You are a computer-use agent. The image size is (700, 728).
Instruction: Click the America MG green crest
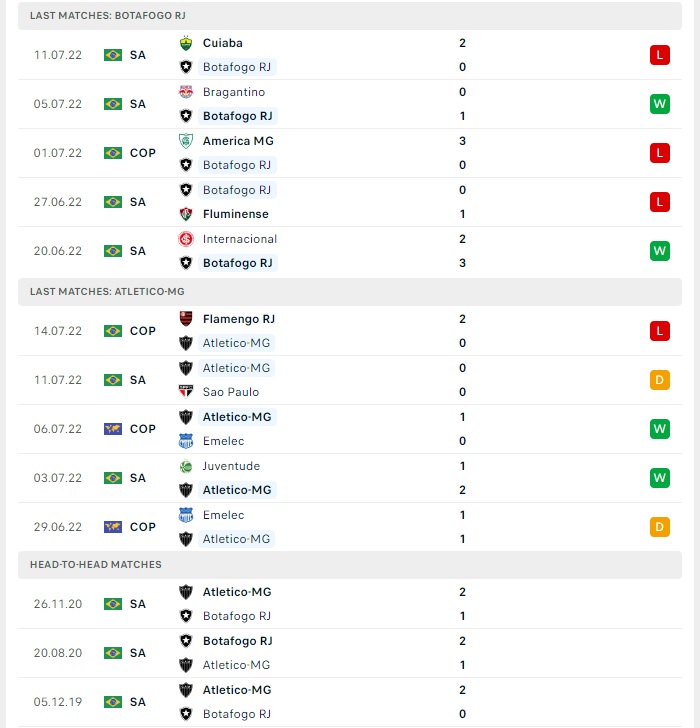pos(186,141)
